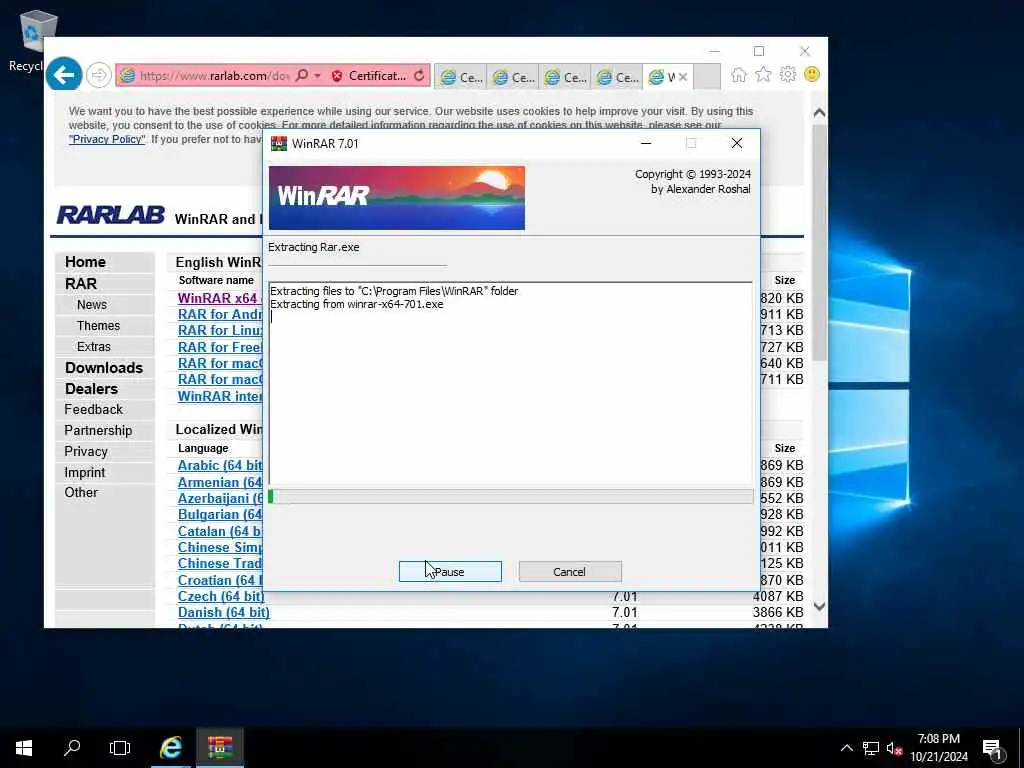Open Imprint sidebar item
The width and height of the screenshot is (1024, 768).
84,472
